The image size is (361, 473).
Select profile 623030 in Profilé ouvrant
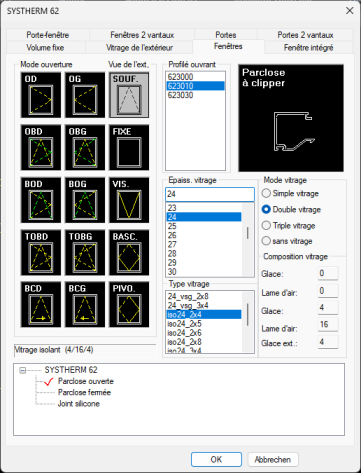point(196,95)
